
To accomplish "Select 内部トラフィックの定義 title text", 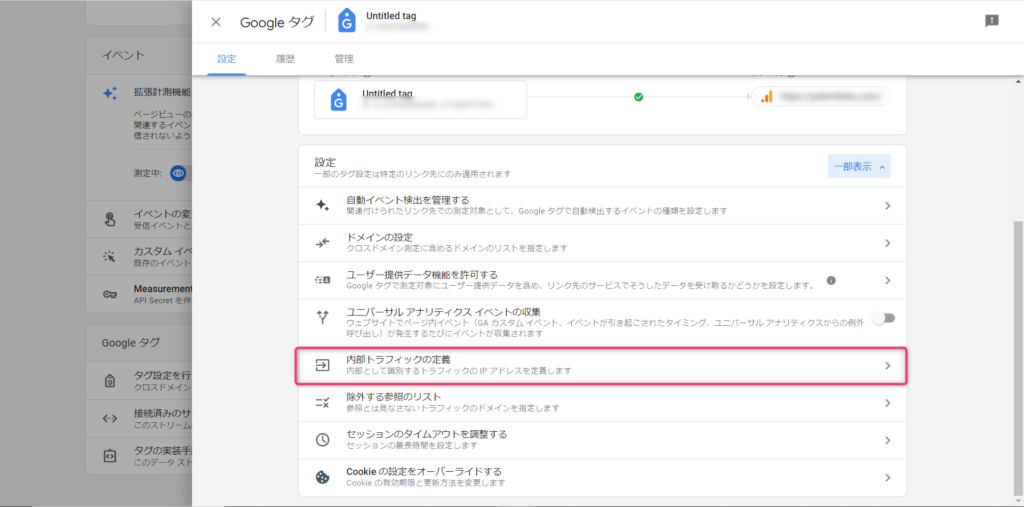I will (398, 360).
